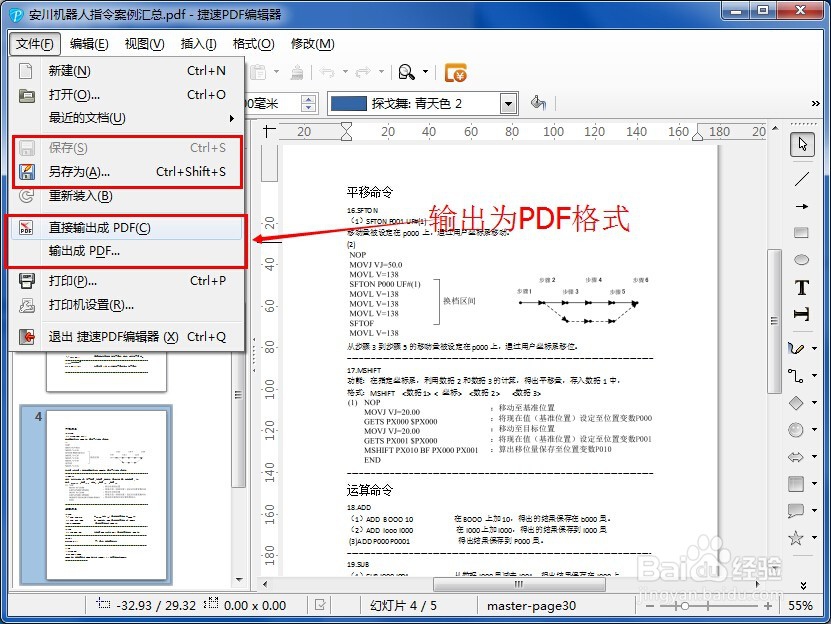Click the format paintbrush toolbar icon
The width and height of the screenshot is (831, 624).
297,72
